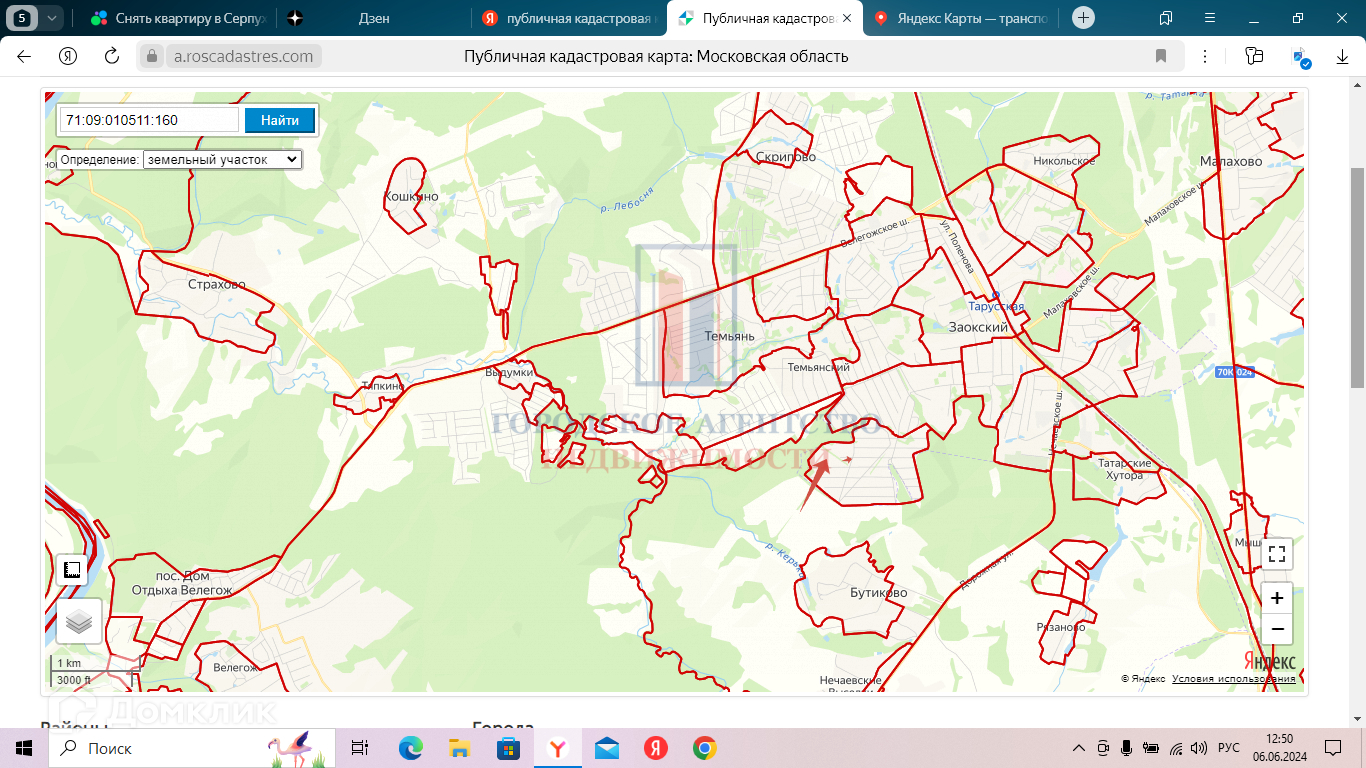The height and width of the screenshot is (768, 1366).
Task: Open Task View on the taskbar
Action: [x=360, y=748]
